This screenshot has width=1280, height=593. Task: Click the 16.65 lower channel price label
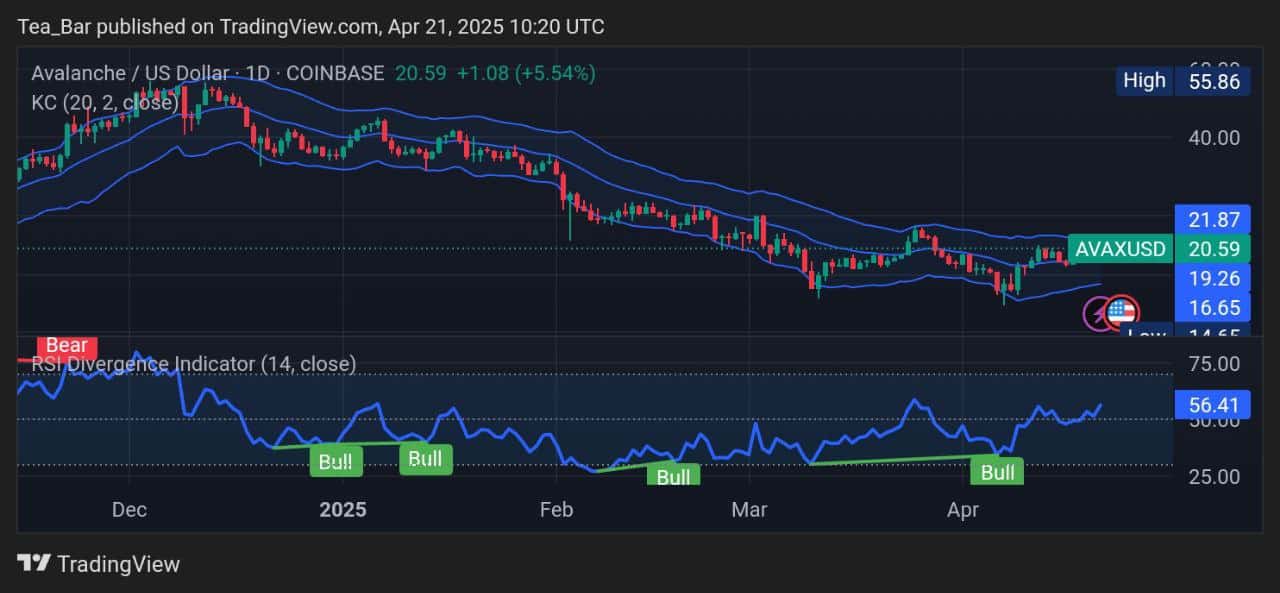pos(1213,307)
